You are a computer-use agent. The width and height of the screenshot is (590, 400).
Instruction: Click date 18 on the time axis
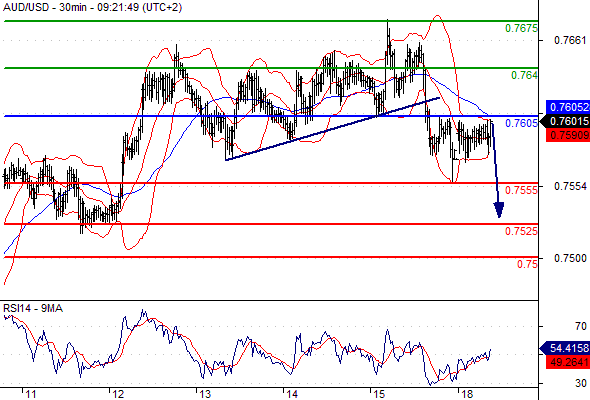(467, 394)
